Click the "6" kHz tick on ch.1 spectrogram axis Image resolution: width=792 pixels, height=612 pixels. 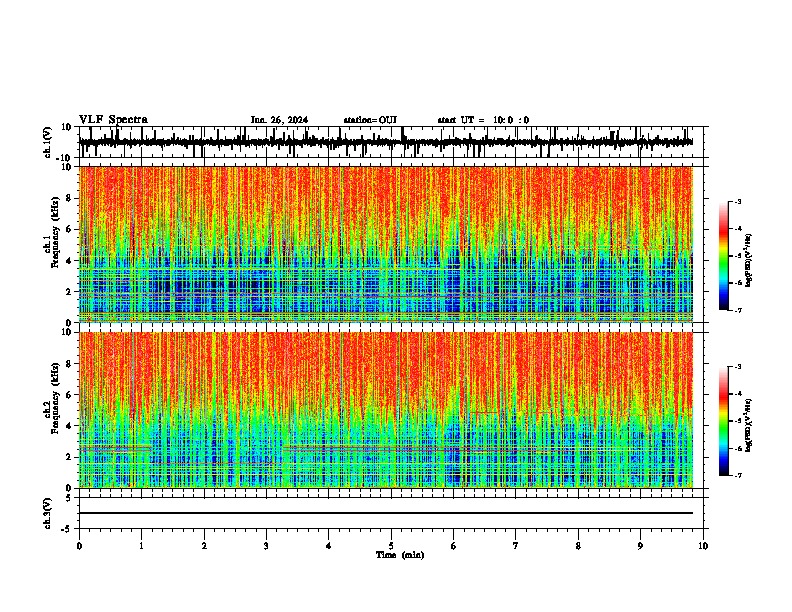tap(71, 229)
